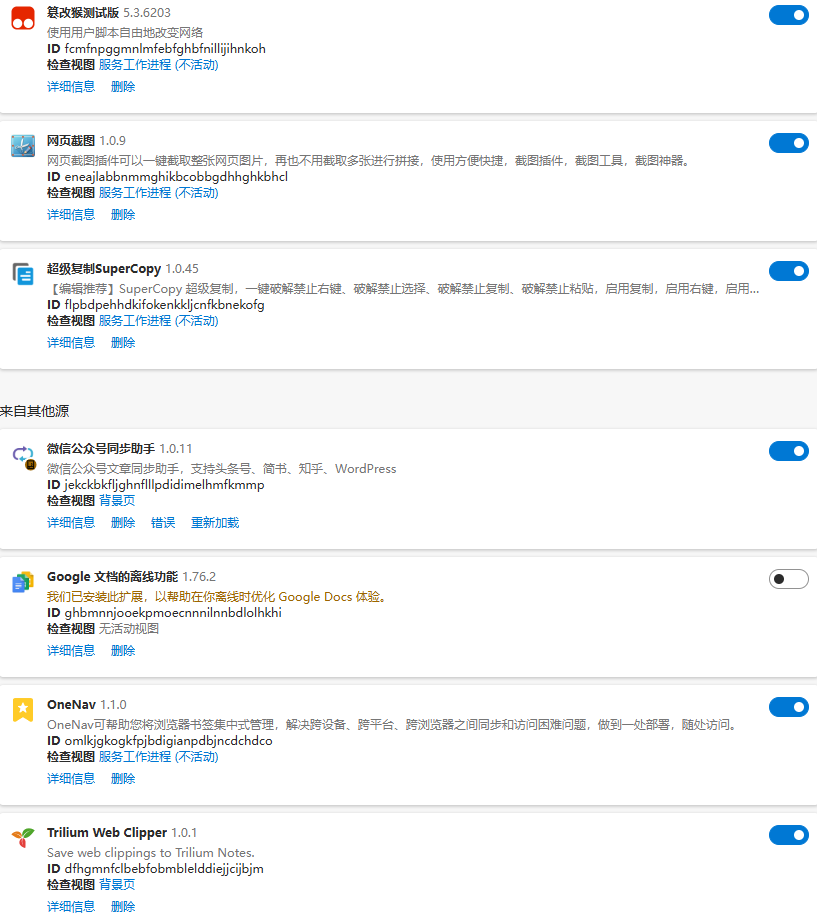The image size is (817, 920).
Task: Click 删除 for 网页截图
Action: pos(123,215)
